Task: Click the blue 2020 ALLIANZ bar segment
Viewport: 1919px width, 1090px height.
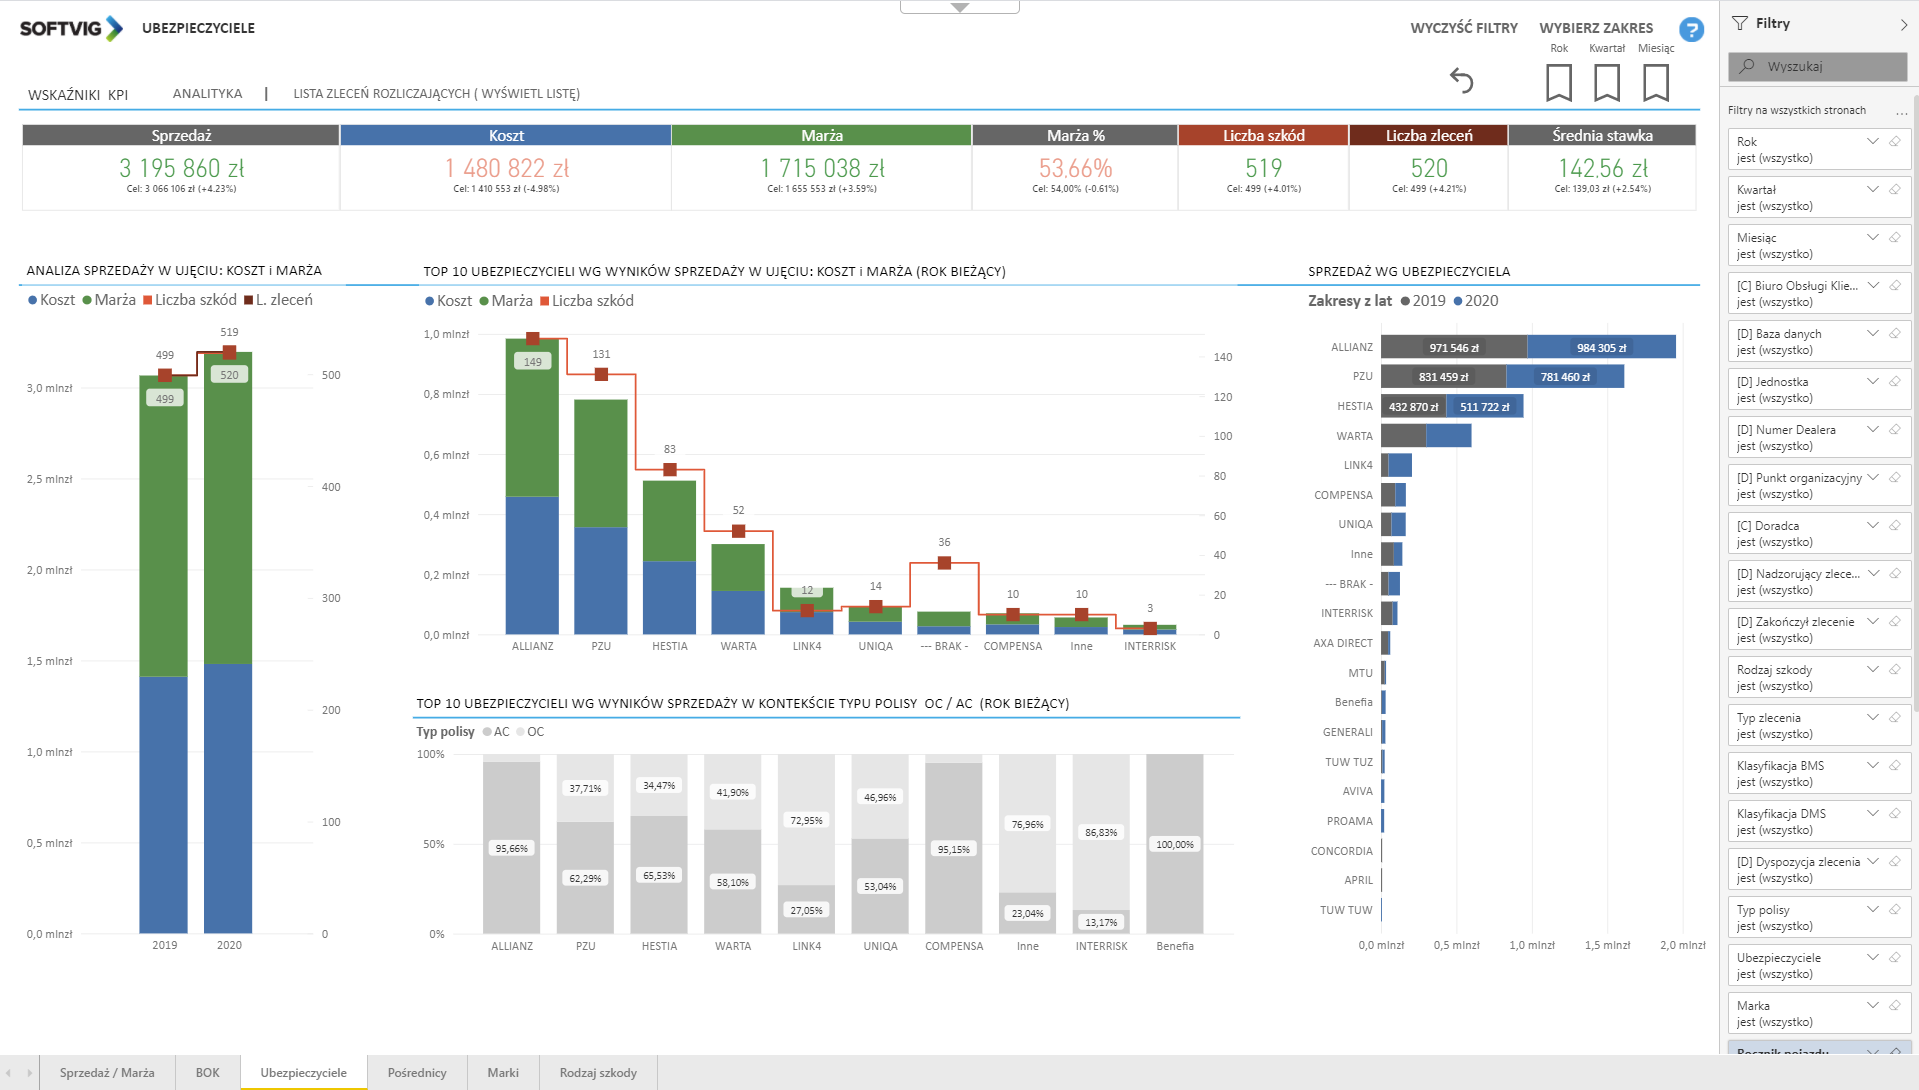Action: (1601, 348)
